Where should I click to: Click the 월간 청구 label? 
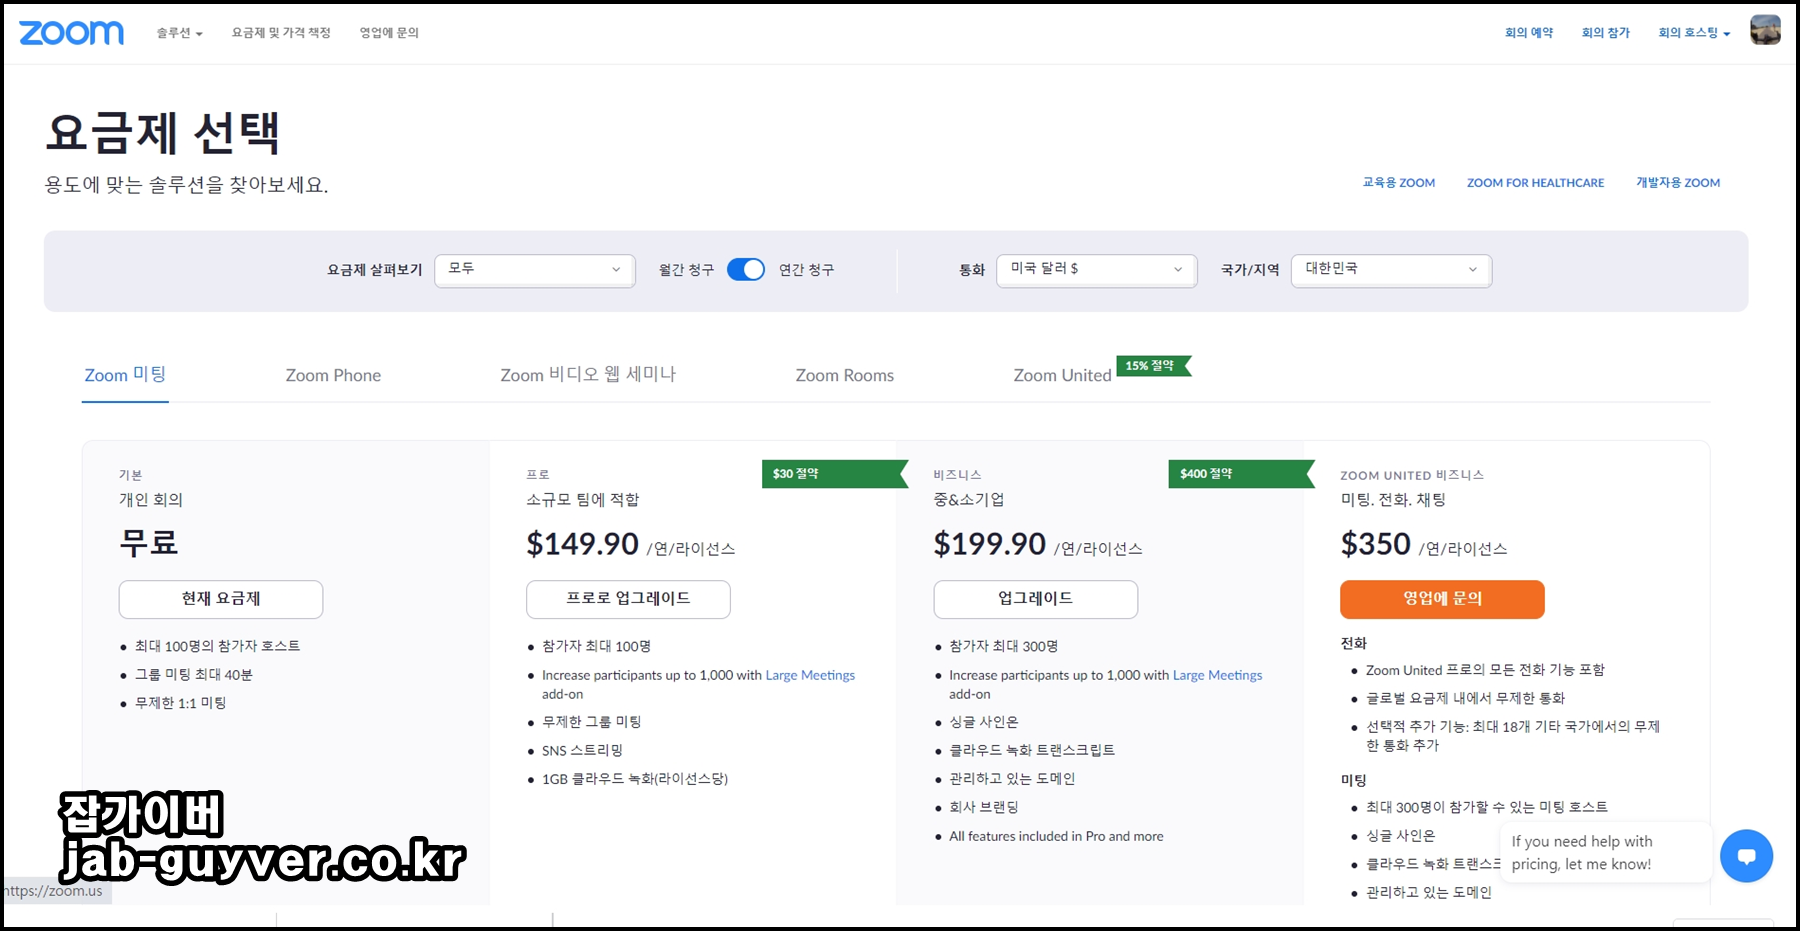(686, 270)
